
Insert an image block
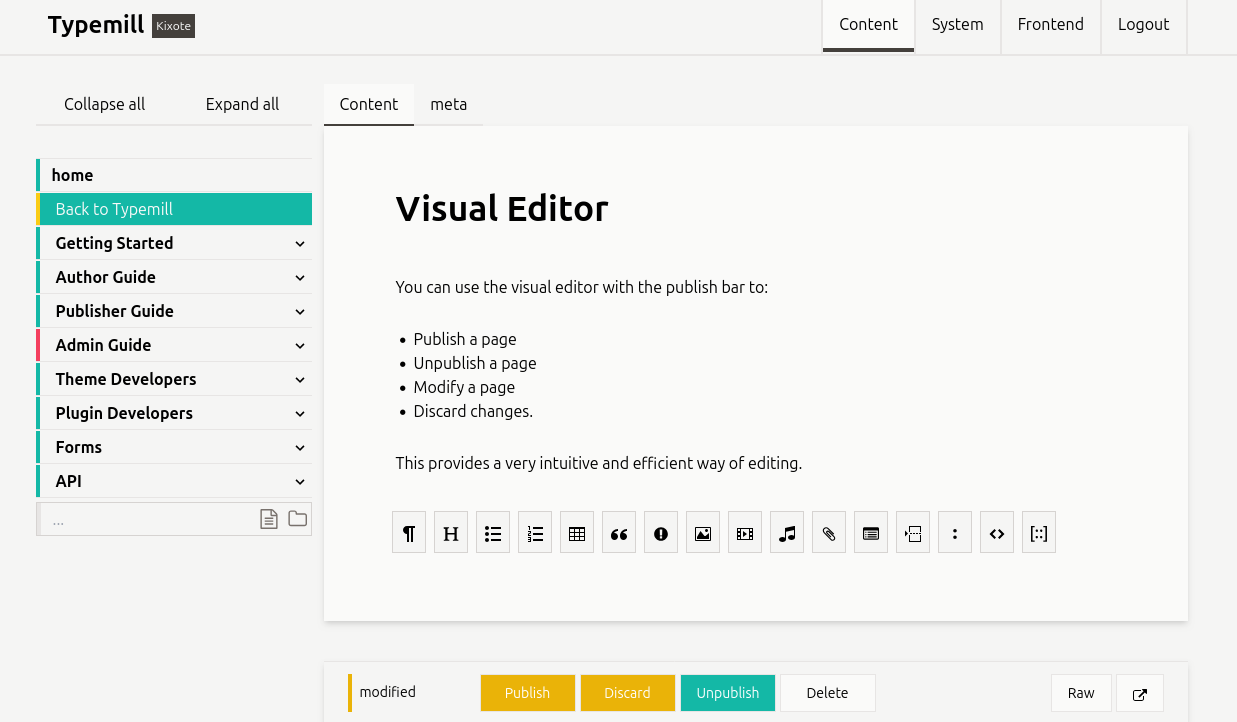(703, 533)
